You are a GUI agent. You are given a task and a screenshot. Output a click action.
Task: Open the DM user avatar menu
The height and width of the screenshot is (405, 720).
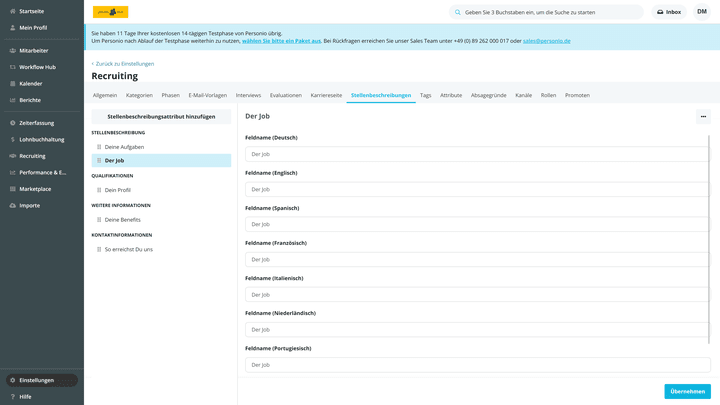pos(702,12)
